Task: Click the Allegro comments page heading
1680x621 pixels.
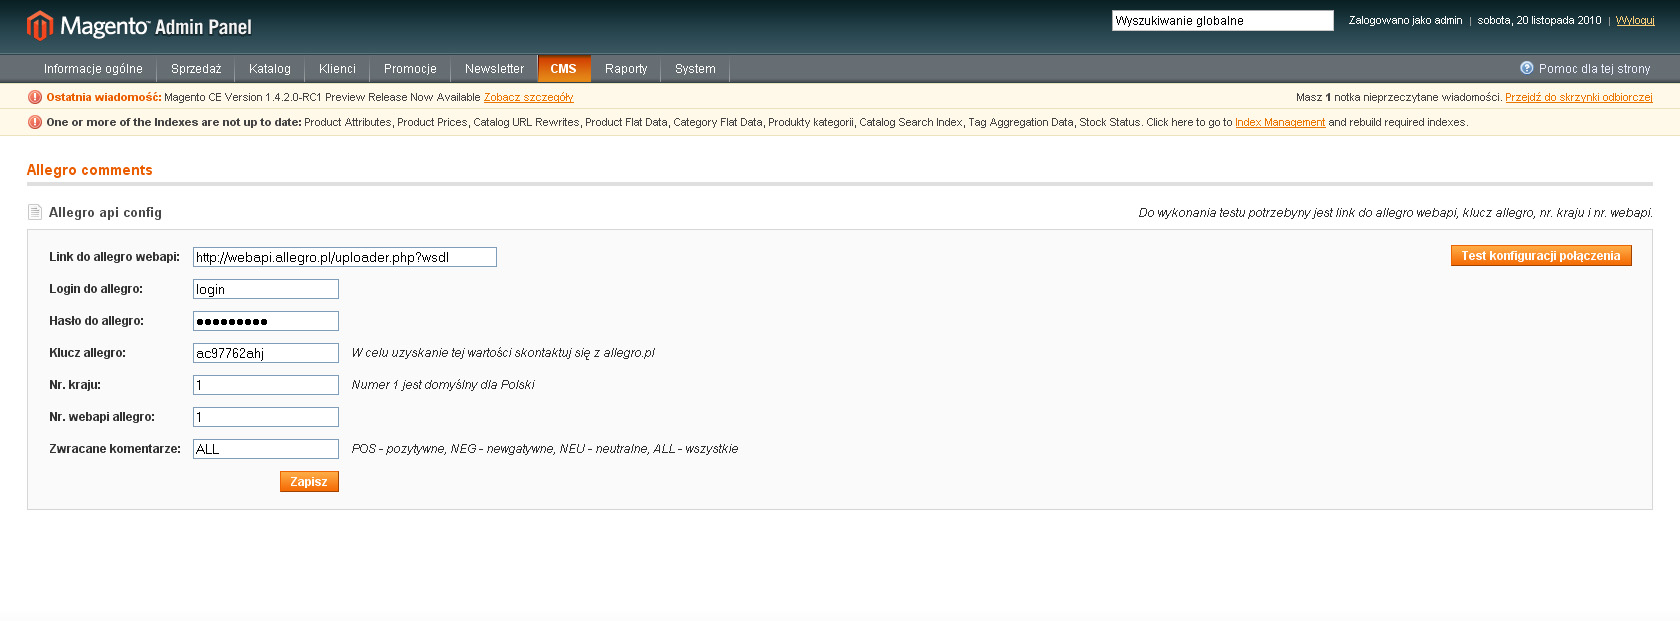Action: pyautogui.click(x=90, y=170)
